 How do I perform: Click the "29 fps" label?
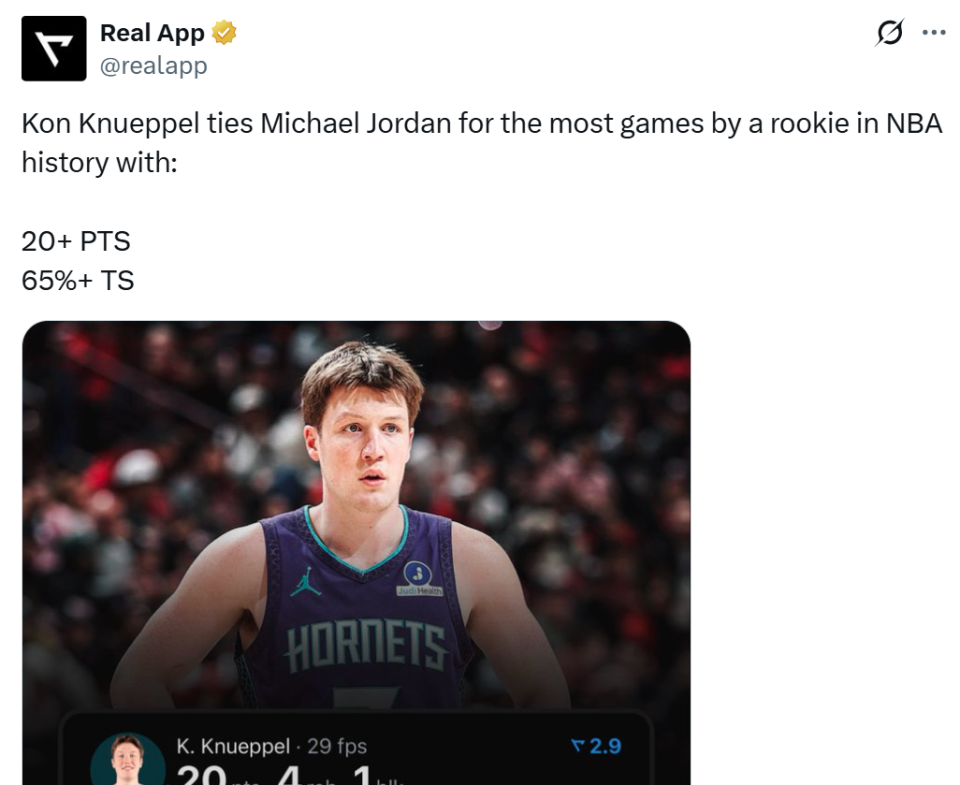336,746
